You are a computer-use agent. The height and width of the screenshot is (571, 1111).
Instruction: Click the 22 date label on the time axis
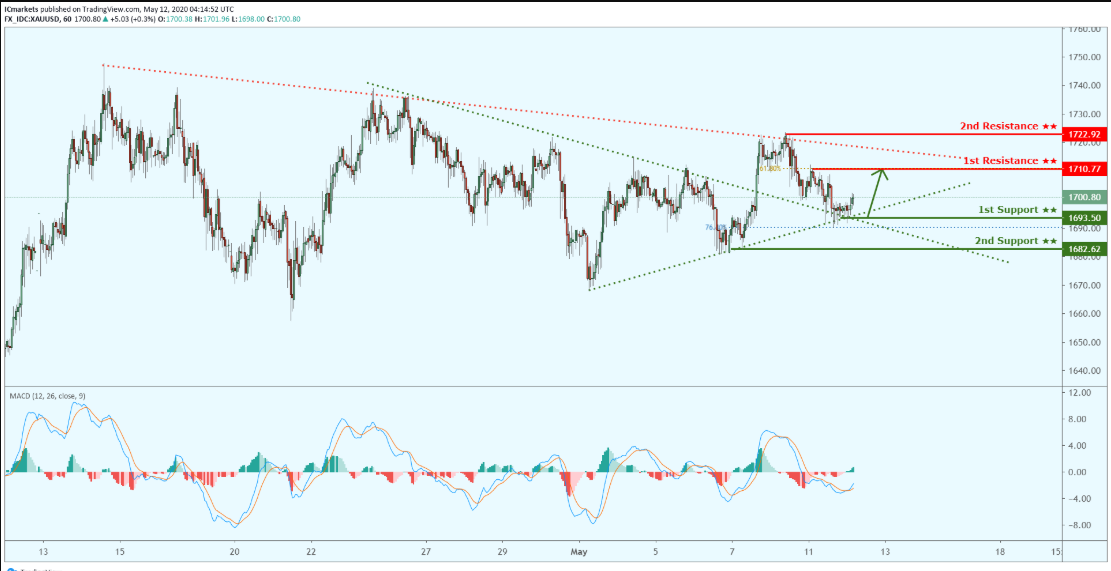[311, 551]
